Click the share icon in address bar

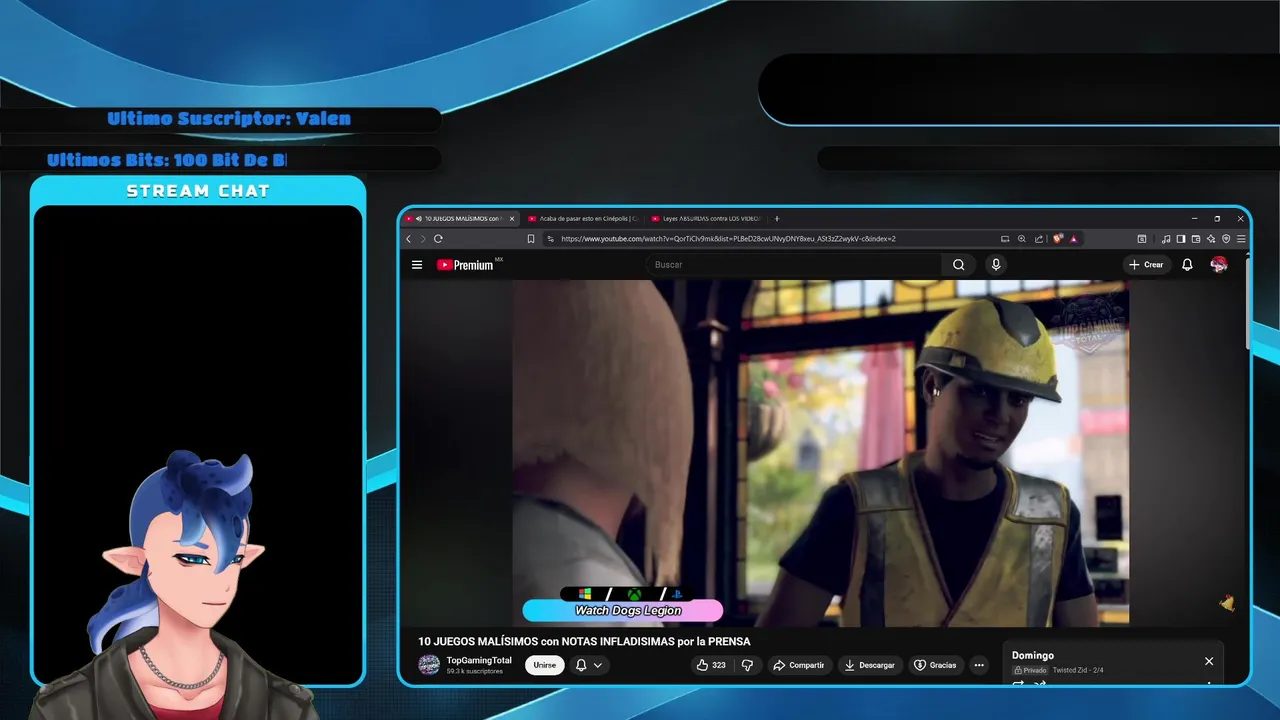[1039, 239]
